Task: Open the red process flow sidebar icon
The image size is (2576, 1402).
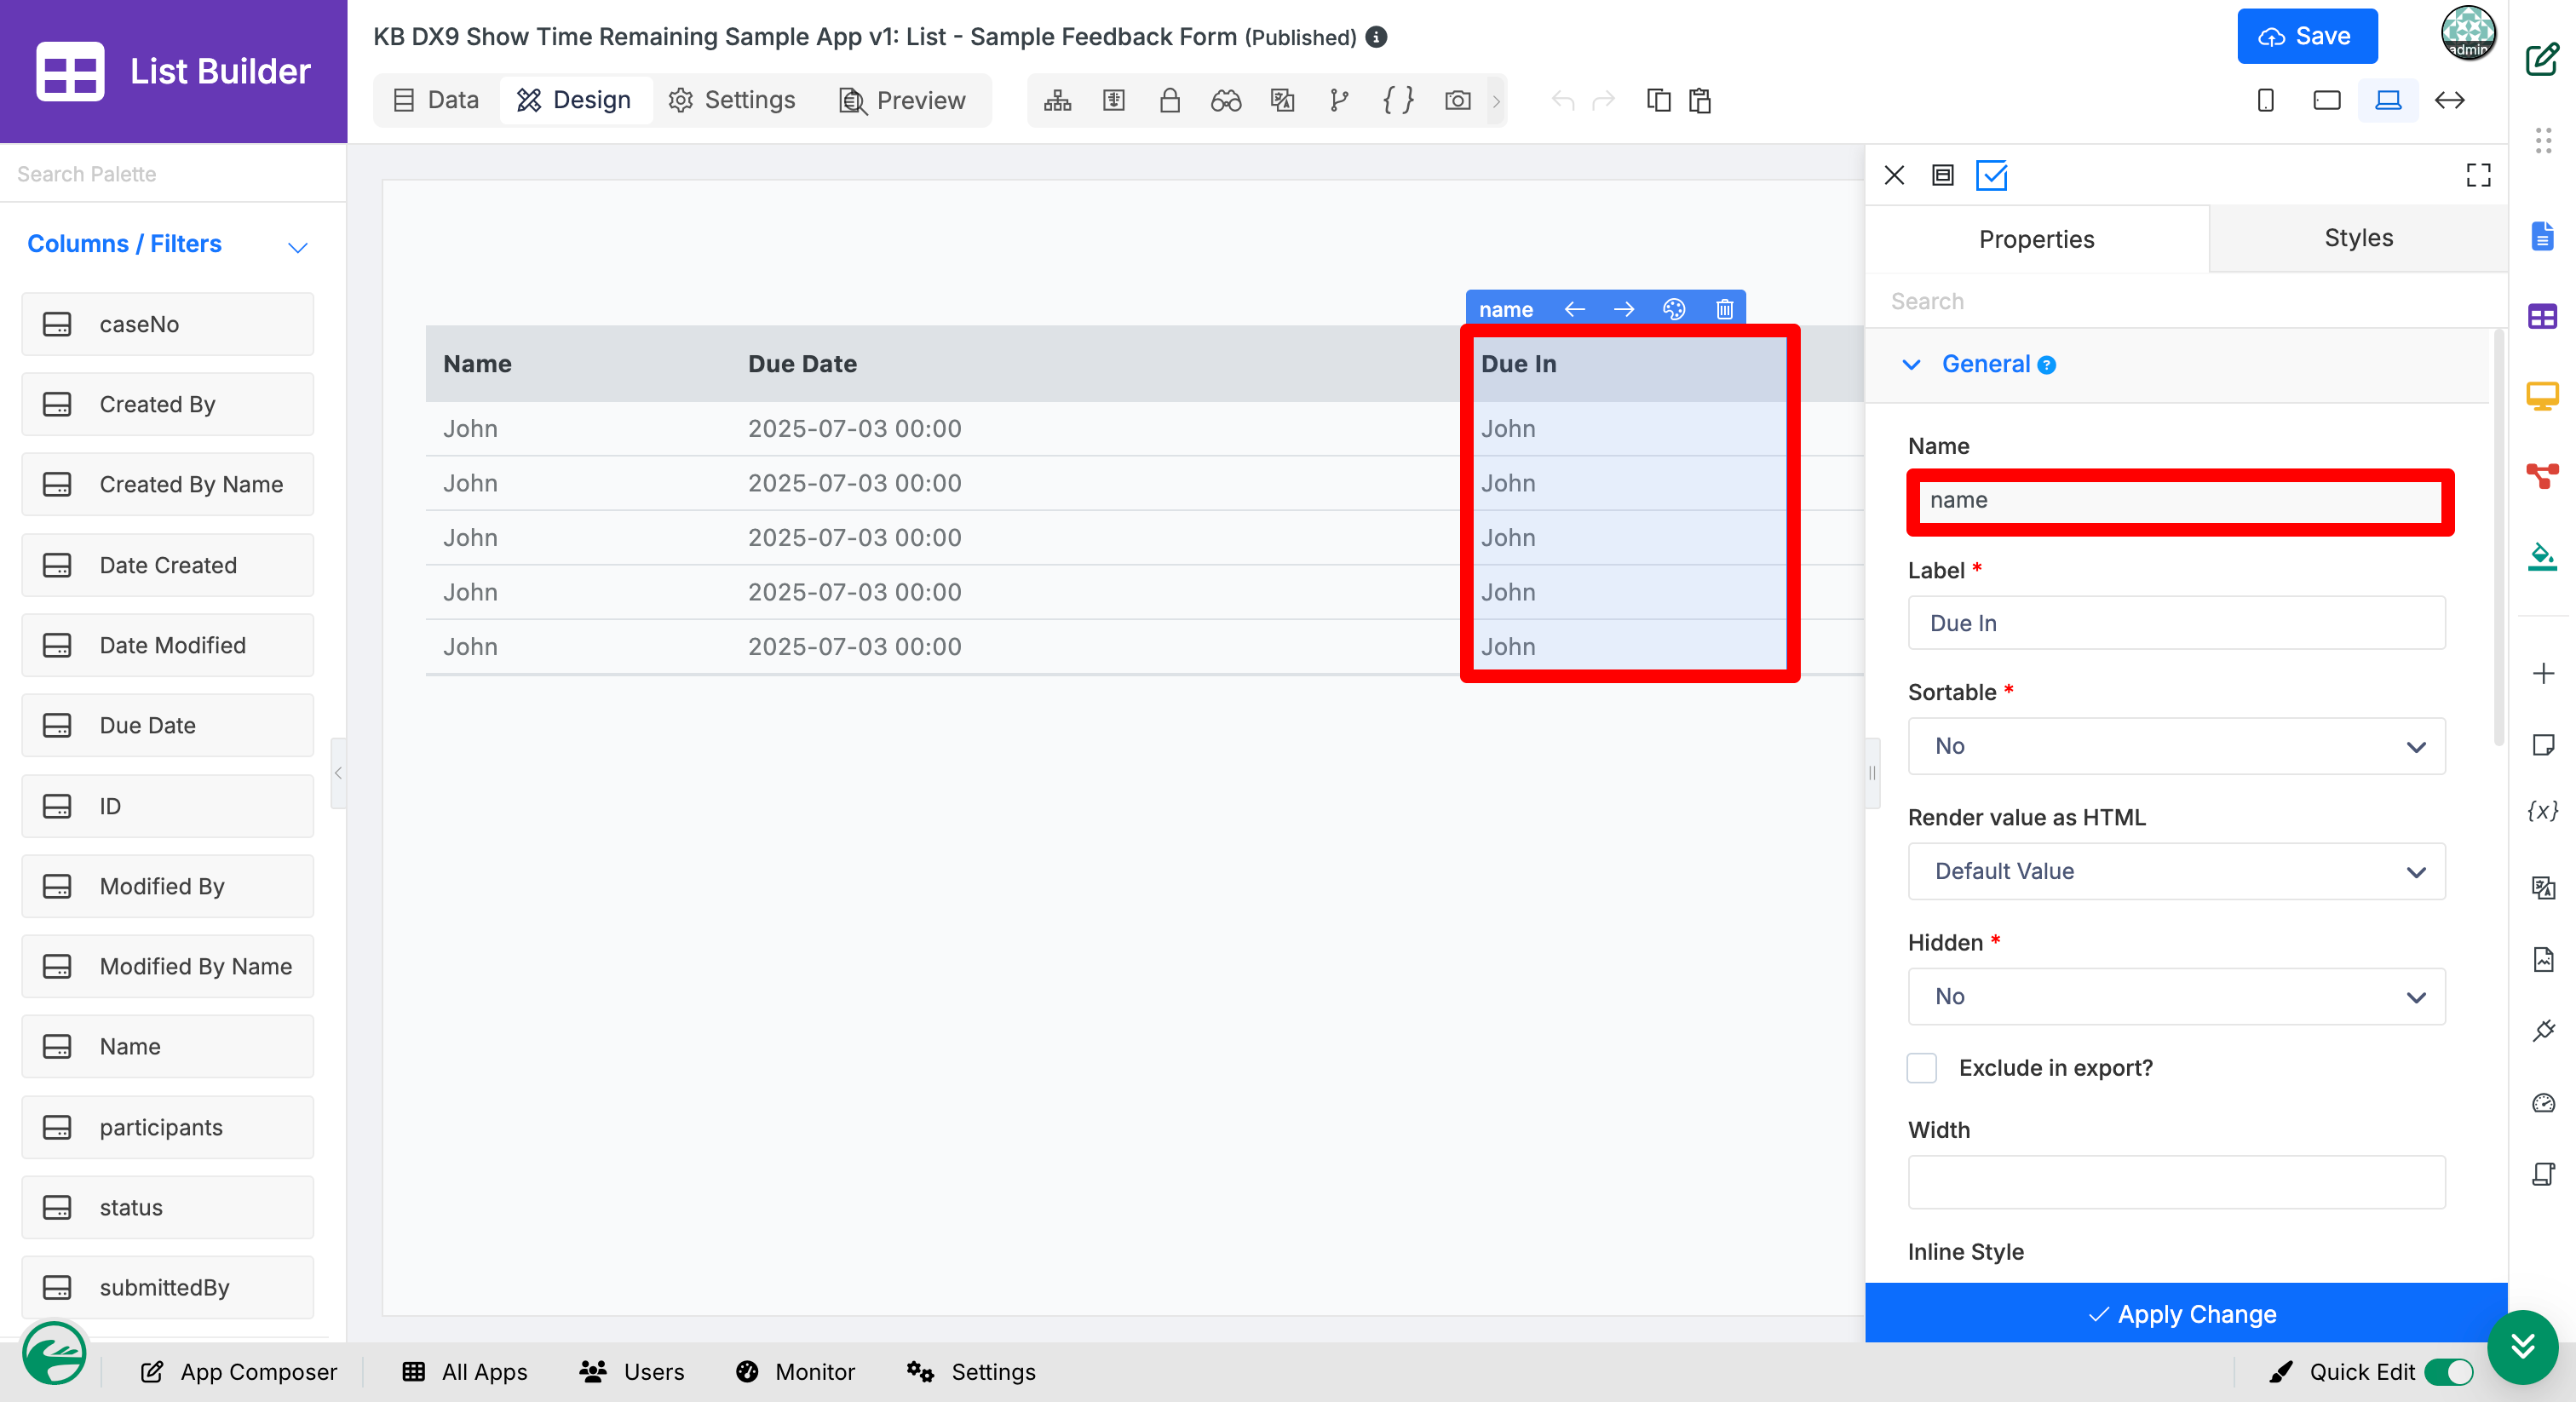Action: coord(2542,476)
